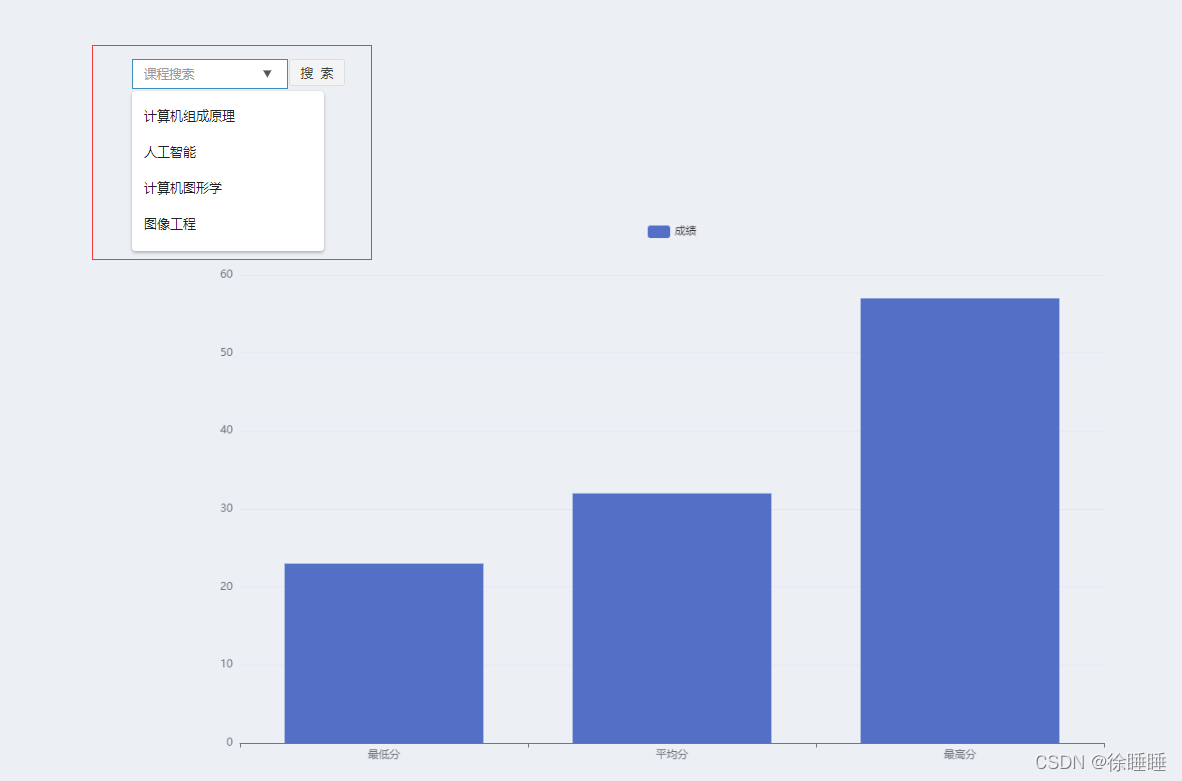Click the 最低分 axis label
This screenshot has width=1182, height=781.
click(x=384, y=755)
